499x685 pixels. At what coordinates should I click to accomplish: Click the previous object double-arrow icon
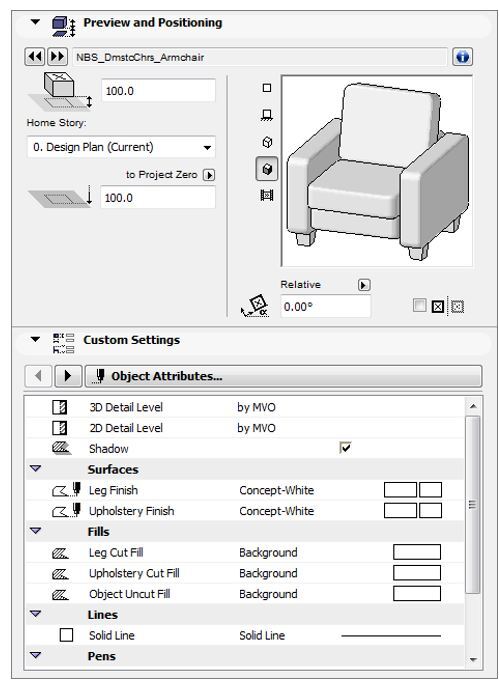pyautogui.click(x=35, y=57)
